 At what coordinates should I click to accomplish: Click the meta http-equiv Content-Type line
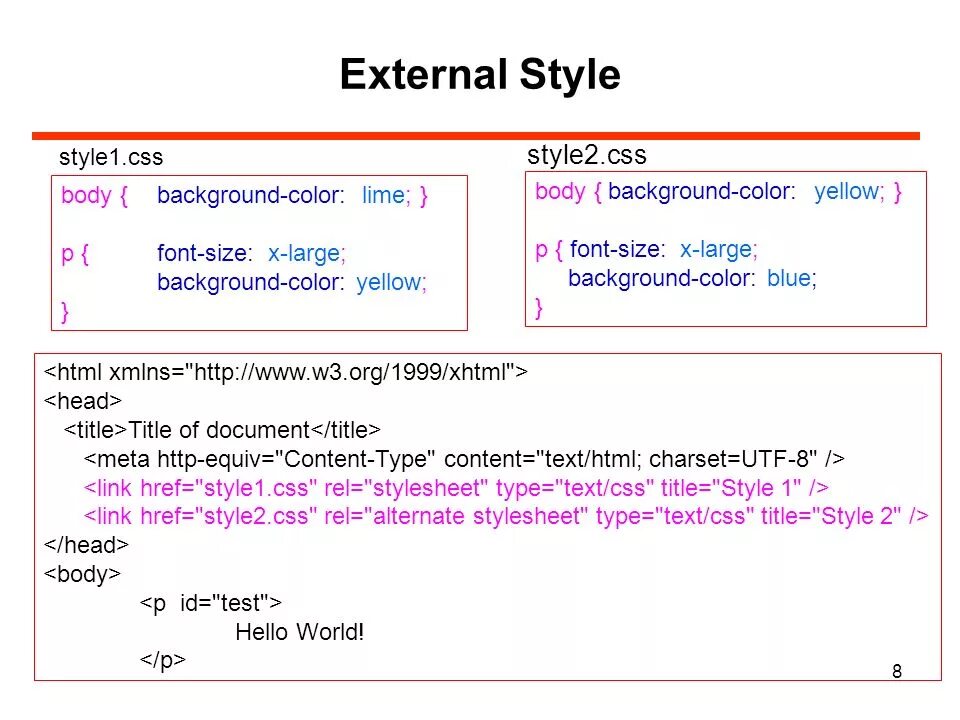(464, 459)
